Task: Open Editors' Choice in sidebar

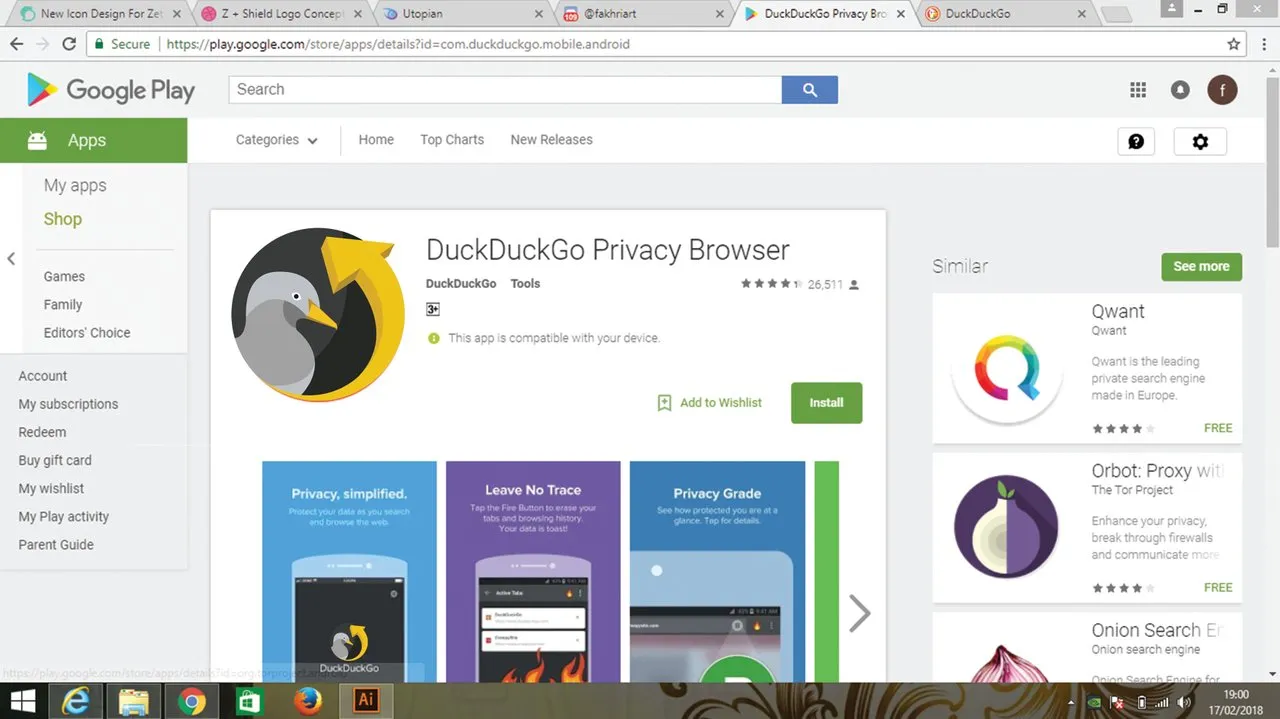Action: click(87, 333)
